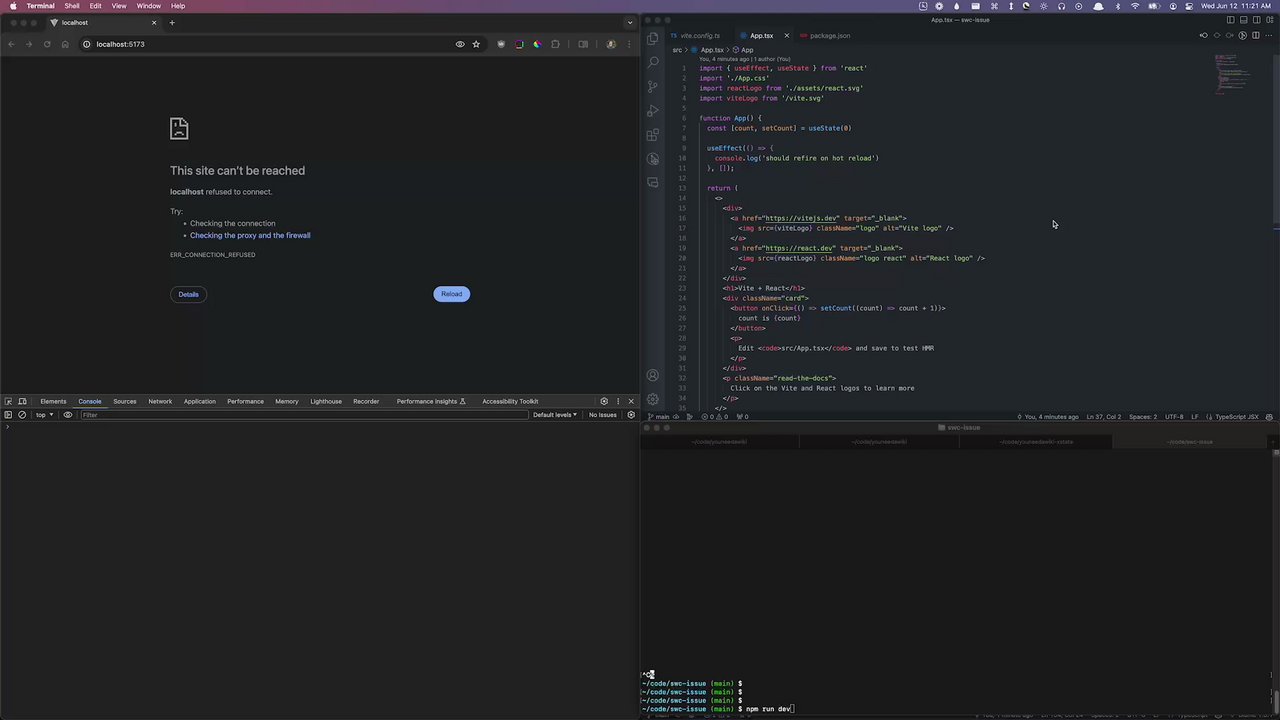Open the VS Code Explorer view
The height and width of the screenshot is (720, 1280).
pos(653,38)
